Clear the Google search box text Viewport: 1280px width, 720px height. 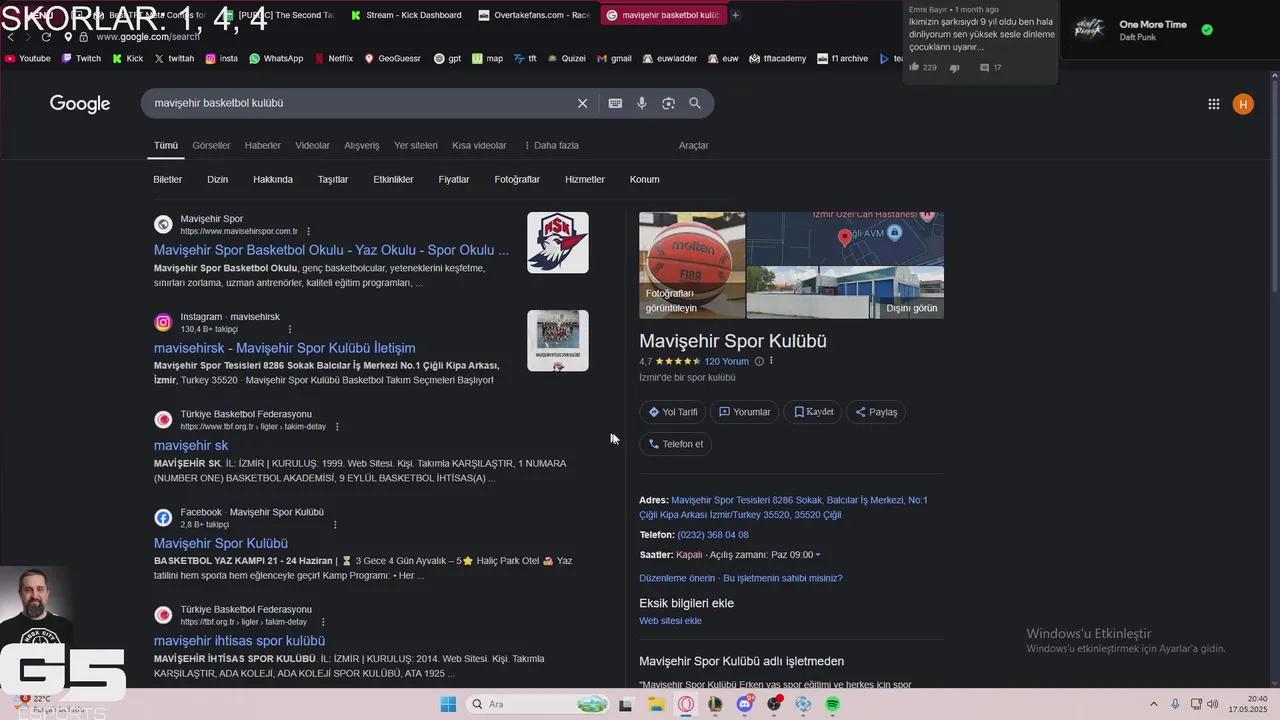(x=582, y=103)
